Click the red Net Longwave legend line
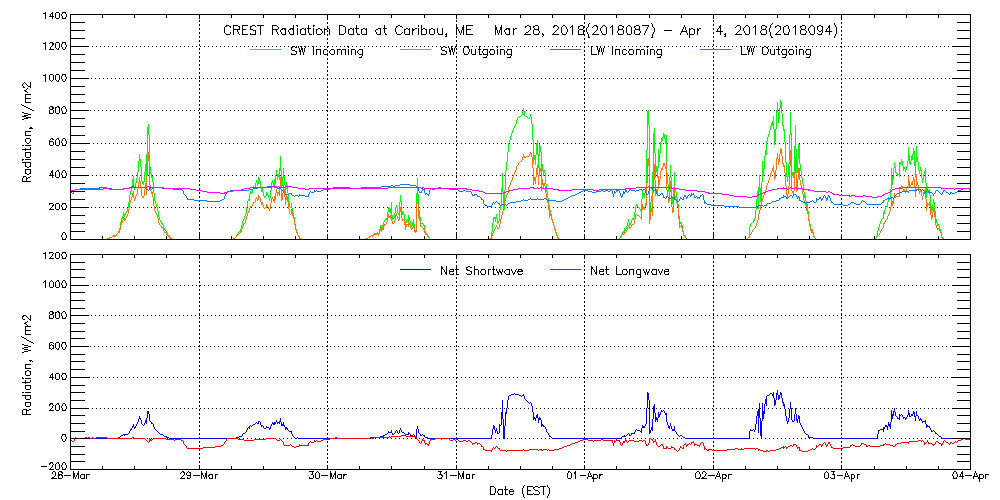Viewport: 1000px width, 500px height. coord(565,270)
